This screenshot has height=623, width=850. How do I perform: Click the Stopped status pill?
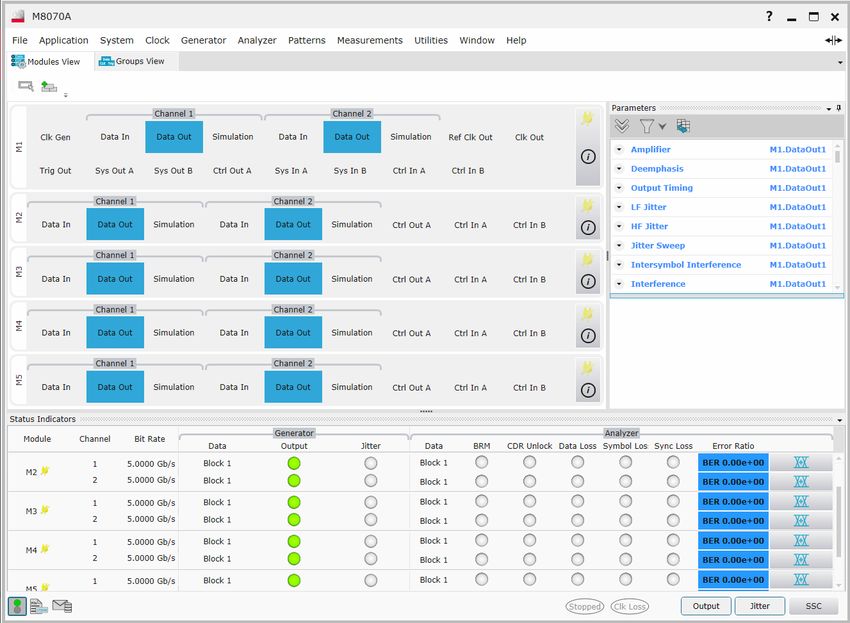pyautogui.click(x=584, y=606)
